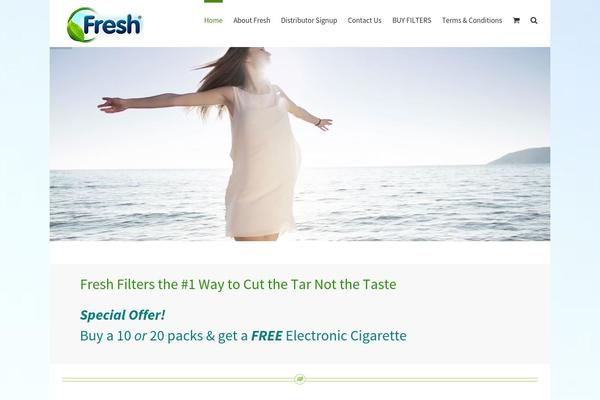The height and width of the screenshot is (400, 600).
Task: Open the Distributor Signup menu item
Action: 309,20
